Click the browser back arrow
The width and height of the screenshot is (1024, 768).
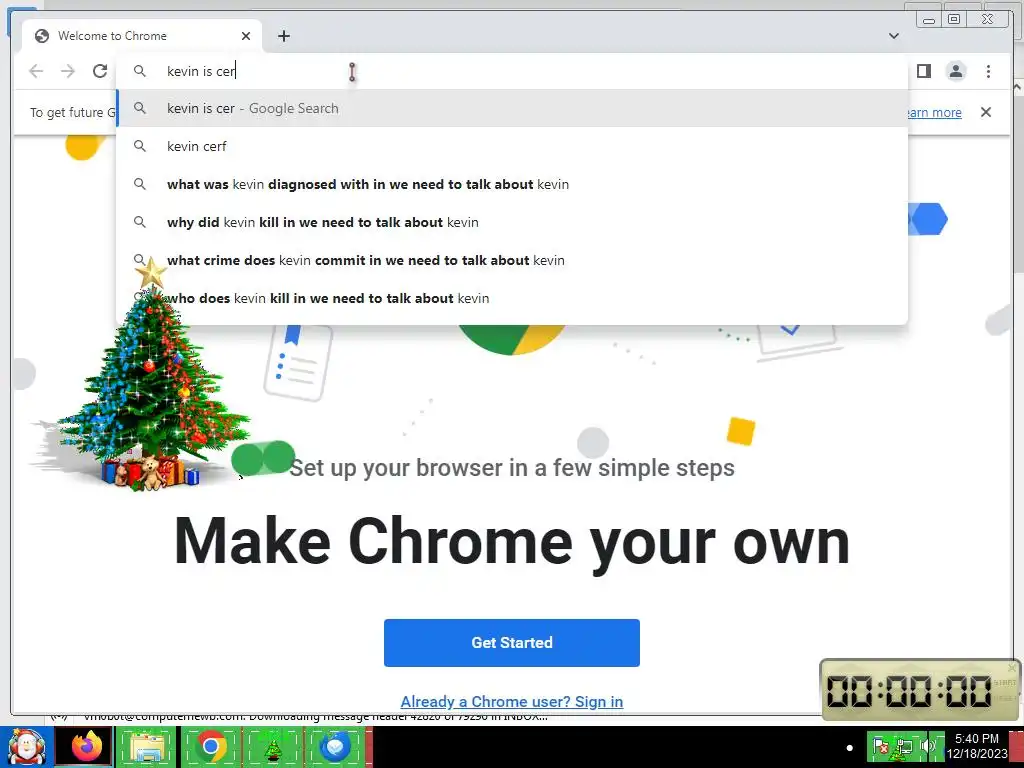pos(36,71)
